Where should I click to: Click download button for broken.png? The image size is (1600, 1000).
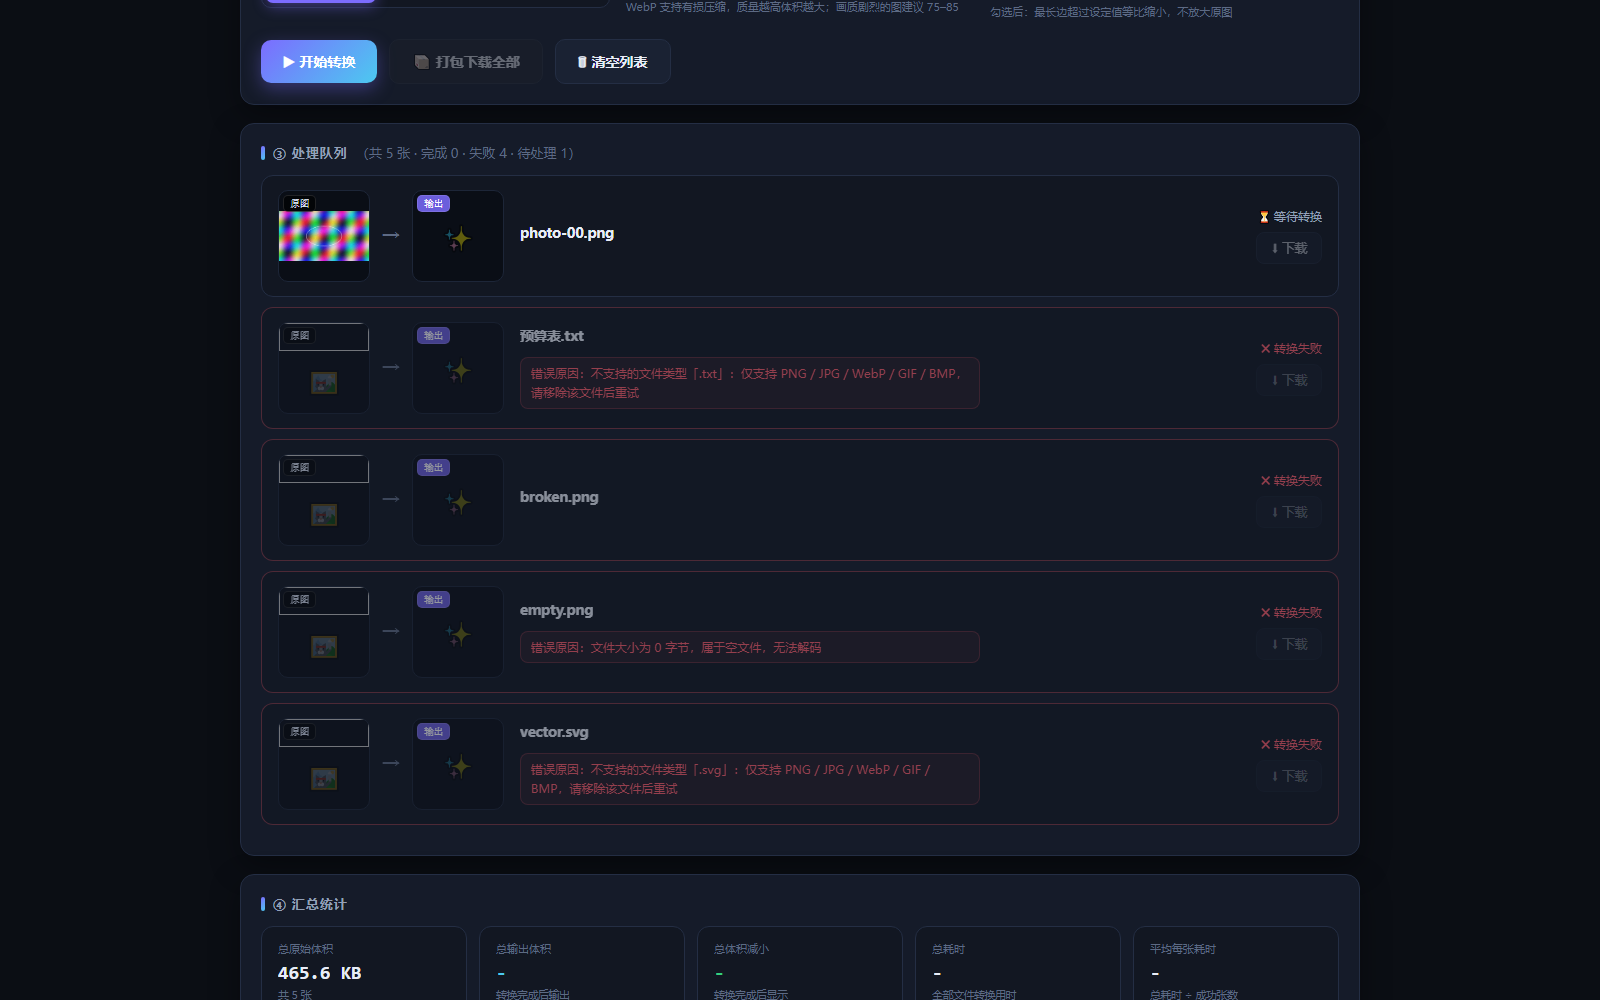click(x=1289, y=512)
